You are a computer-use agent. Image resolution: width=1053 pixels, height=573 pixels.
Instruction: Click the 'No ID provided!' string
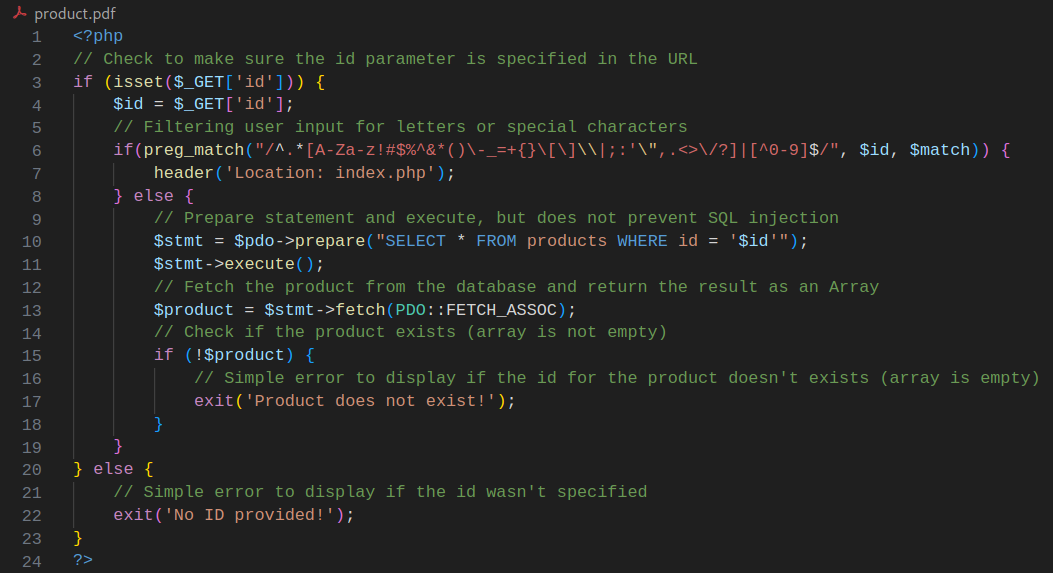coord(254,515)
